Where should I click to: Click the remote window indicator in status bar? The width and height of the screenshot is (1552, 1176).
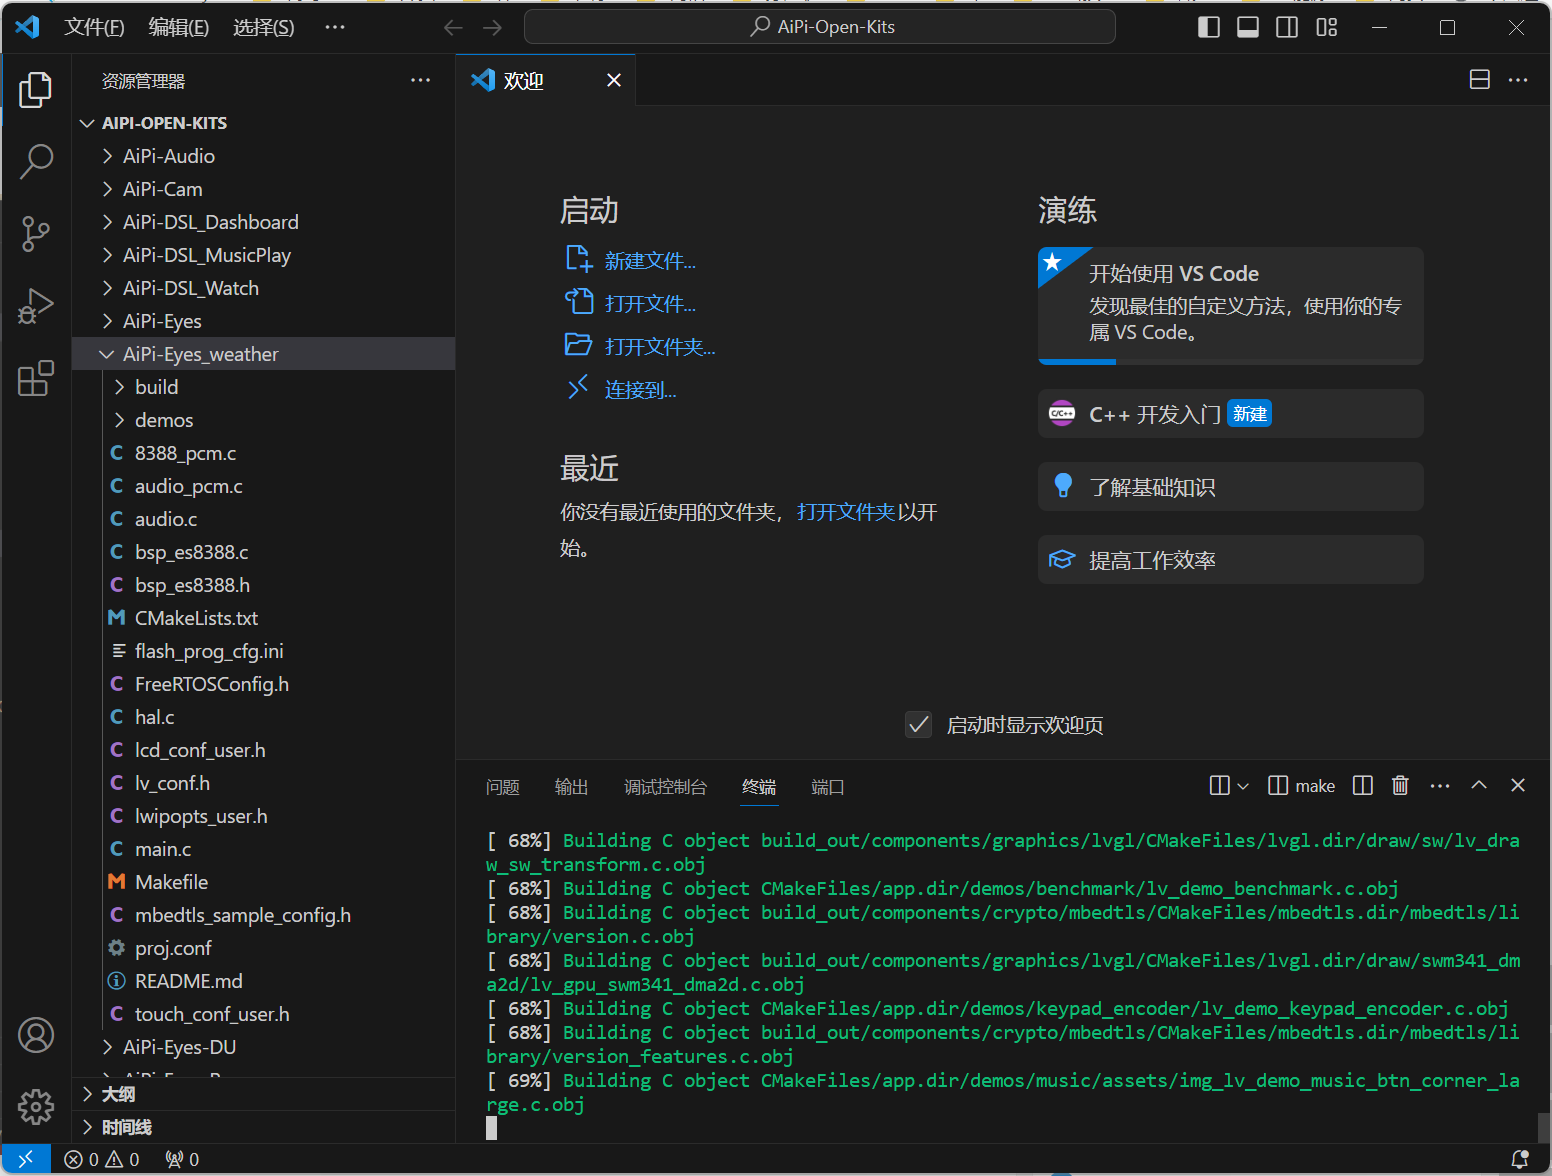(x=26, y=1159)
